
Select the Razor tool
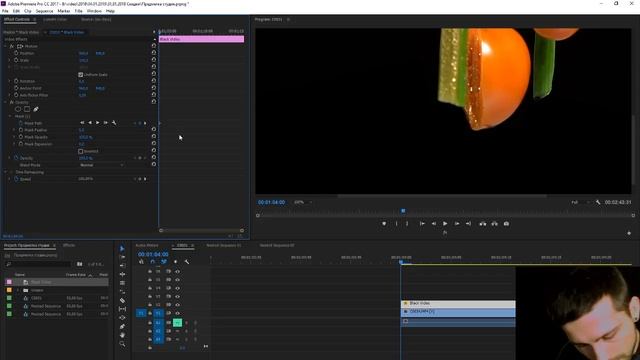(x=122, y=300)
